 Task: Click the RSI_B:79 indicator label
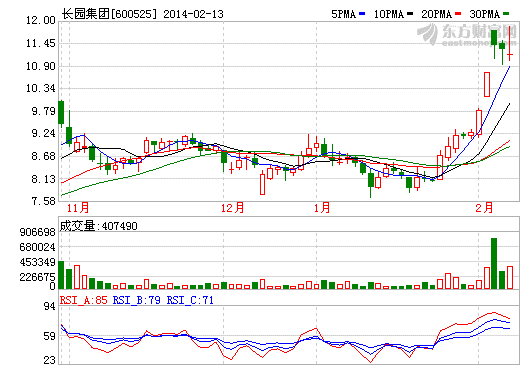pos(137,300)
